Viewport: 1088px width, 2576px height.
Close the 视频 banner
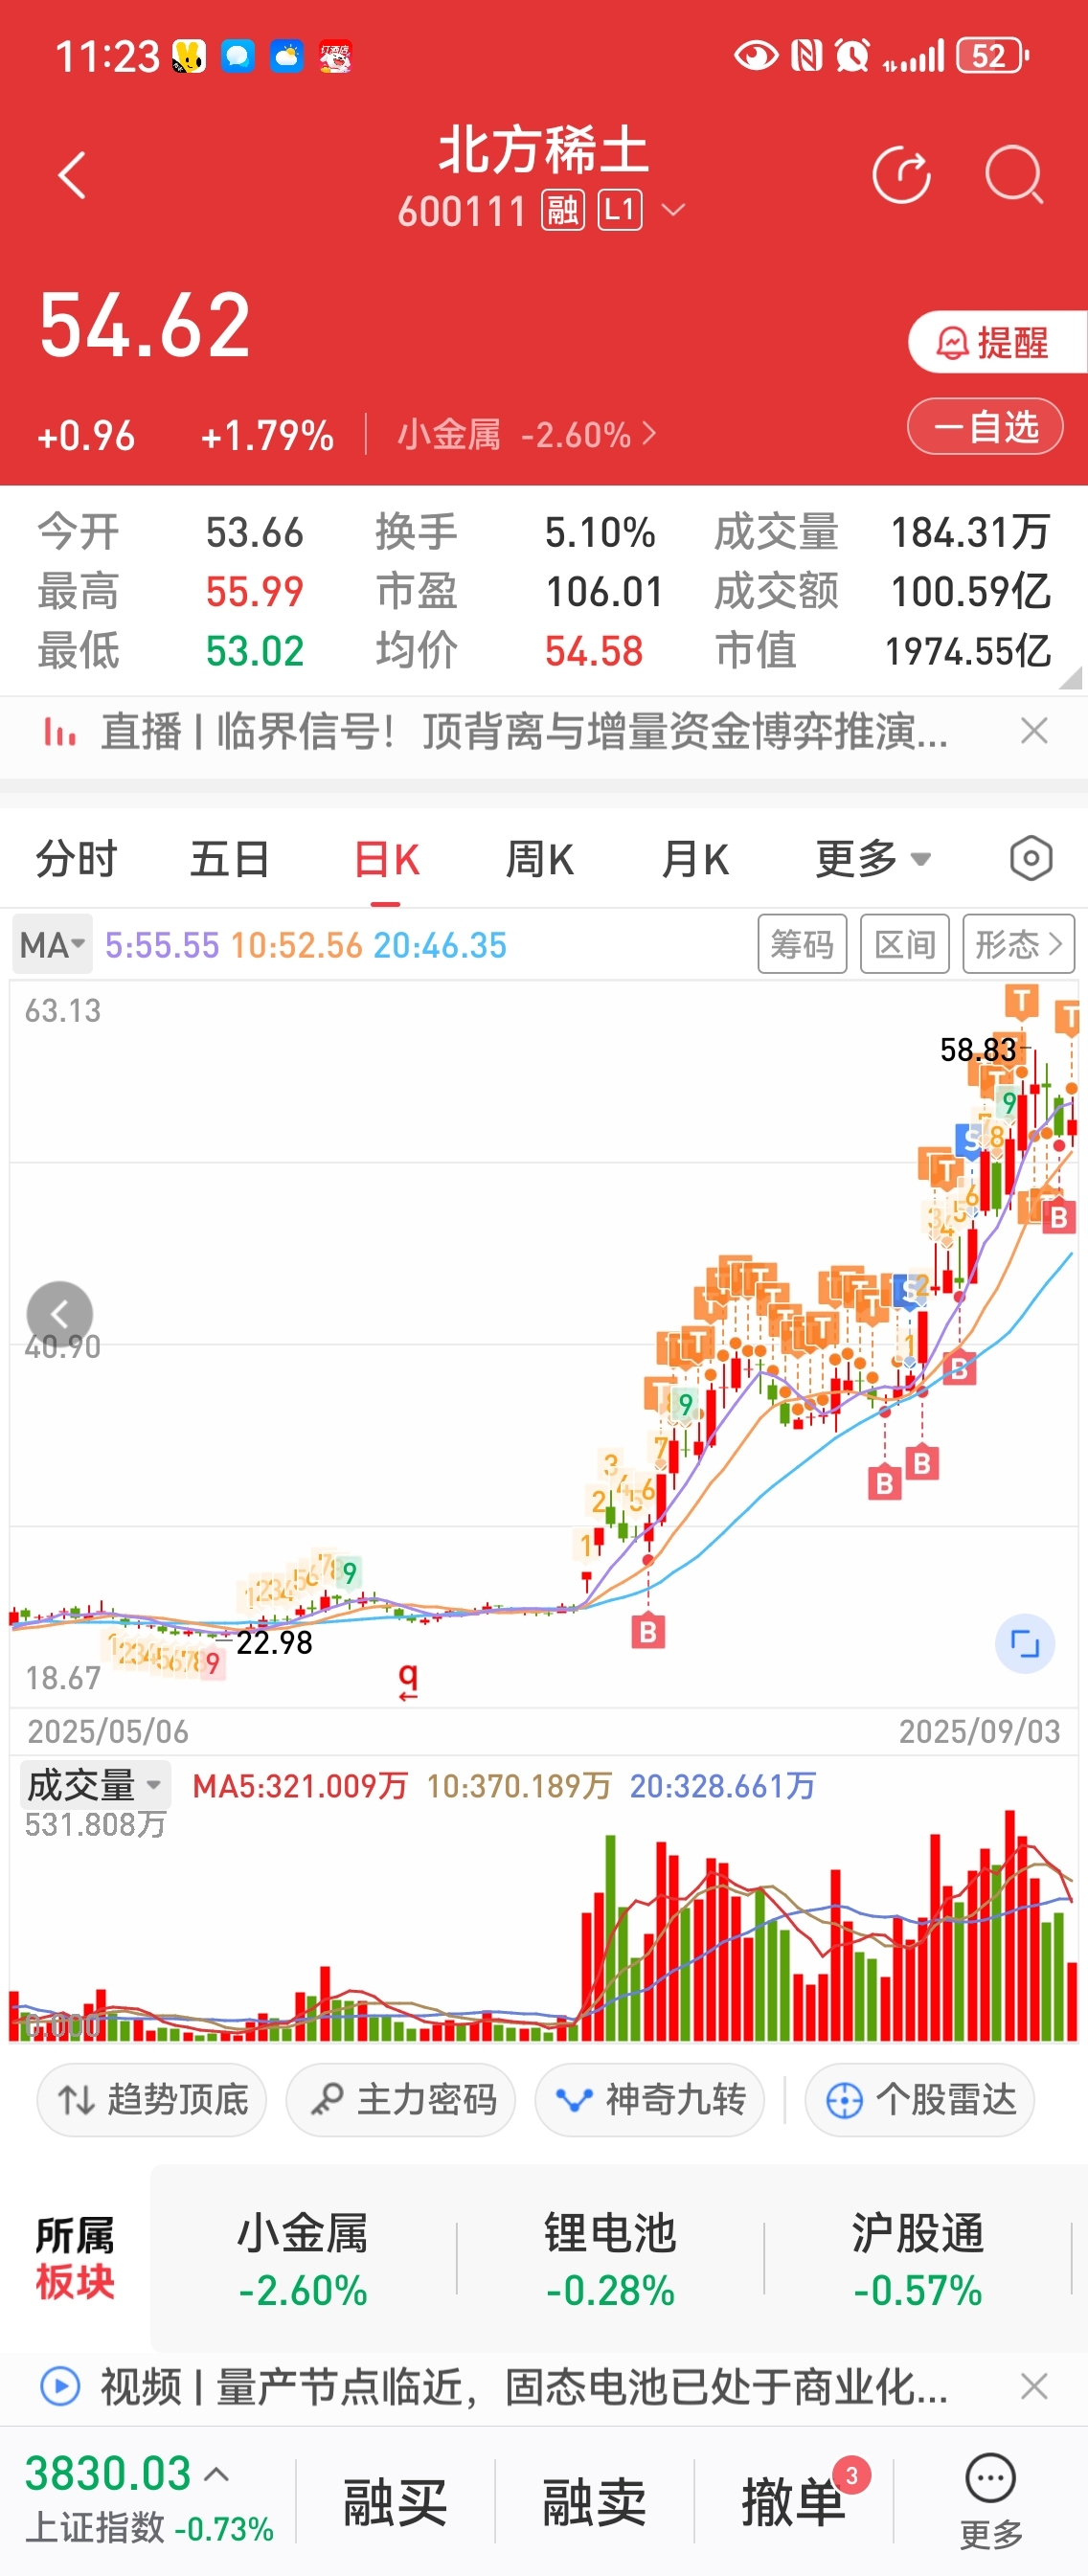(x=1035, y=2387)
